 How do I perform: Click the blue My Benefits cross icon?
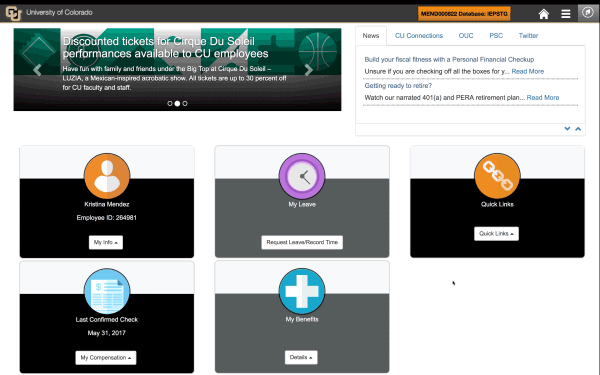302,291
